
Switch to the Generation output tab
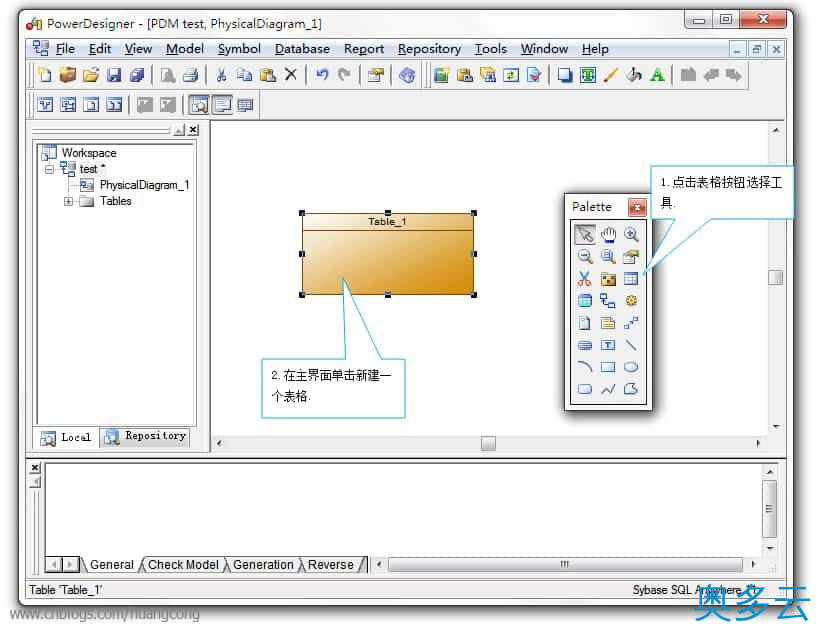263,564
